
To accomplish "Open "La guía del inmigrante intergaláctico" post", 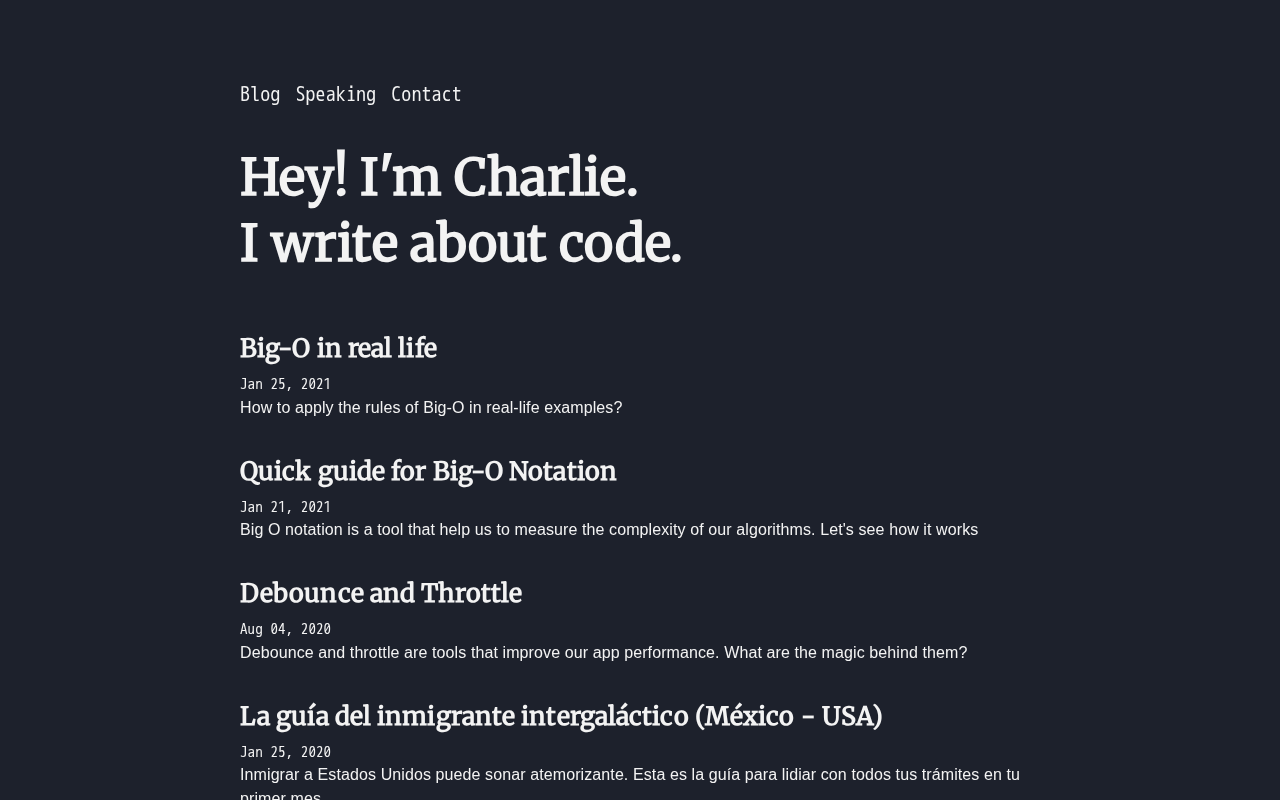I will (561, 716).
